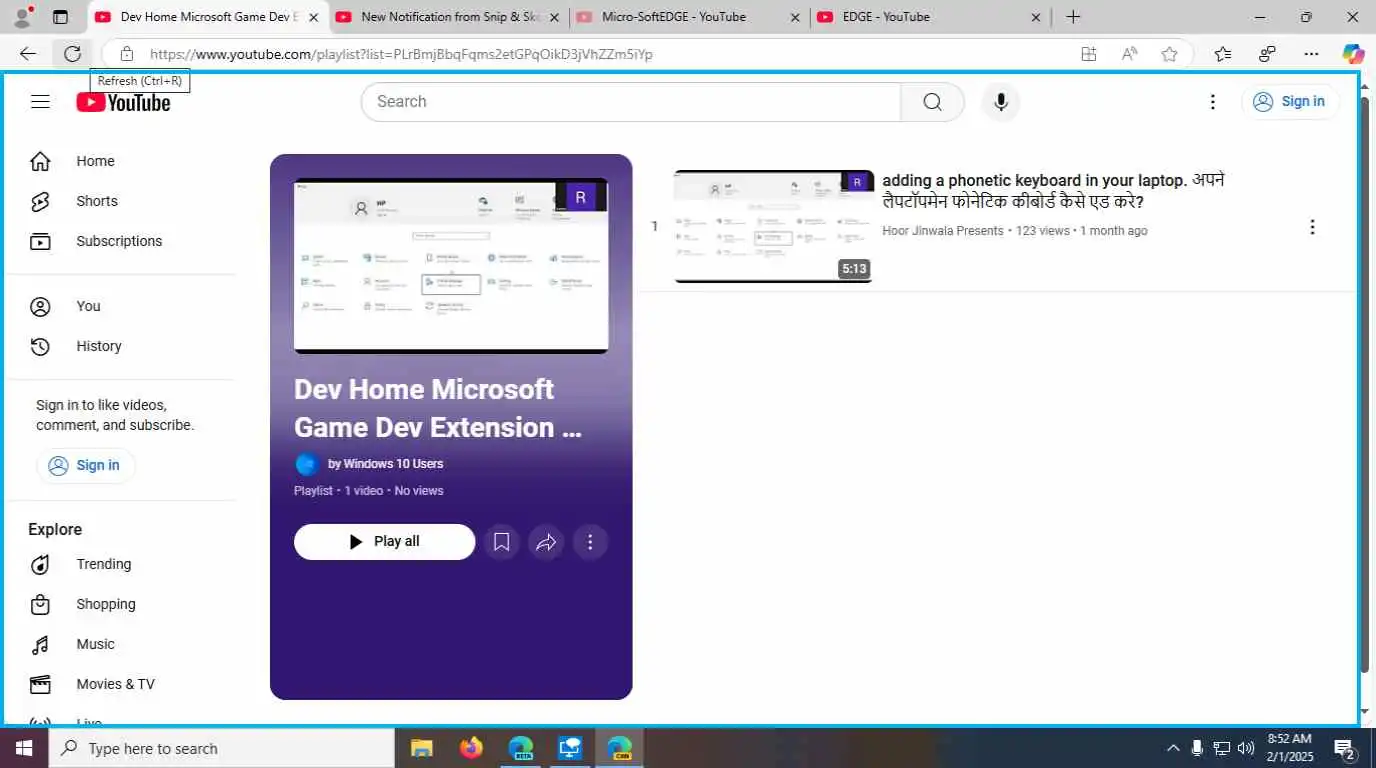Save playlist with bookmark icon

coord(502,542)
